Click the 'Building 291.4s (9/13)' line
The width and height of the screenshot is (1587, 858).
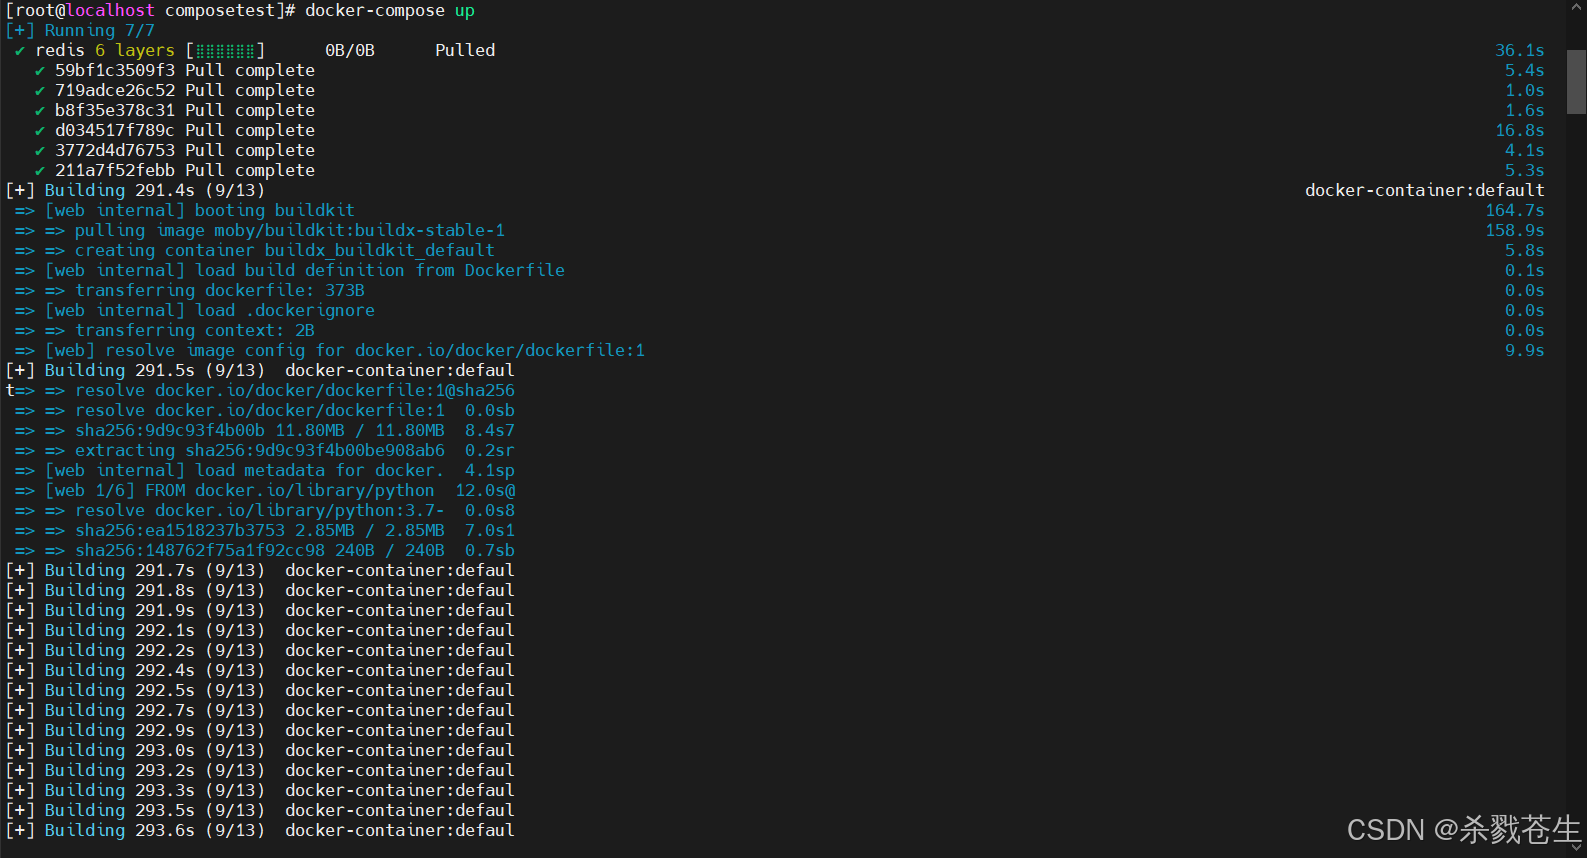click(x=135, y=190)
